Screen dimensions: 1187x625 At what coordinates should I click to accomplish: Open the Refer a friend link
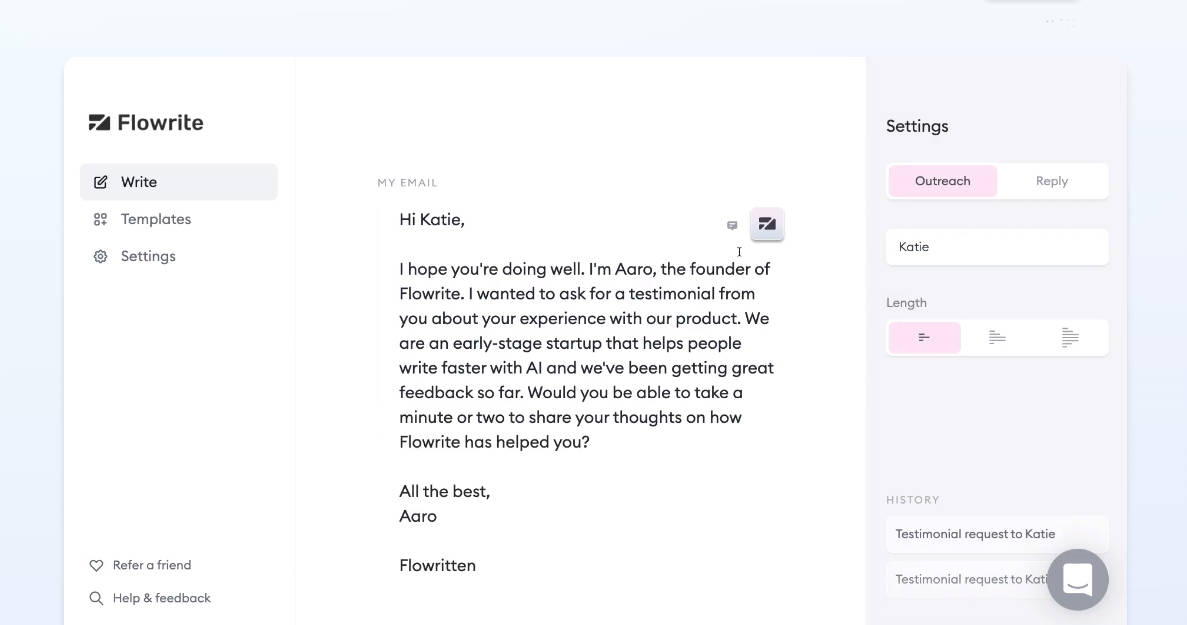pyautogui.click(x=152, y=565)
